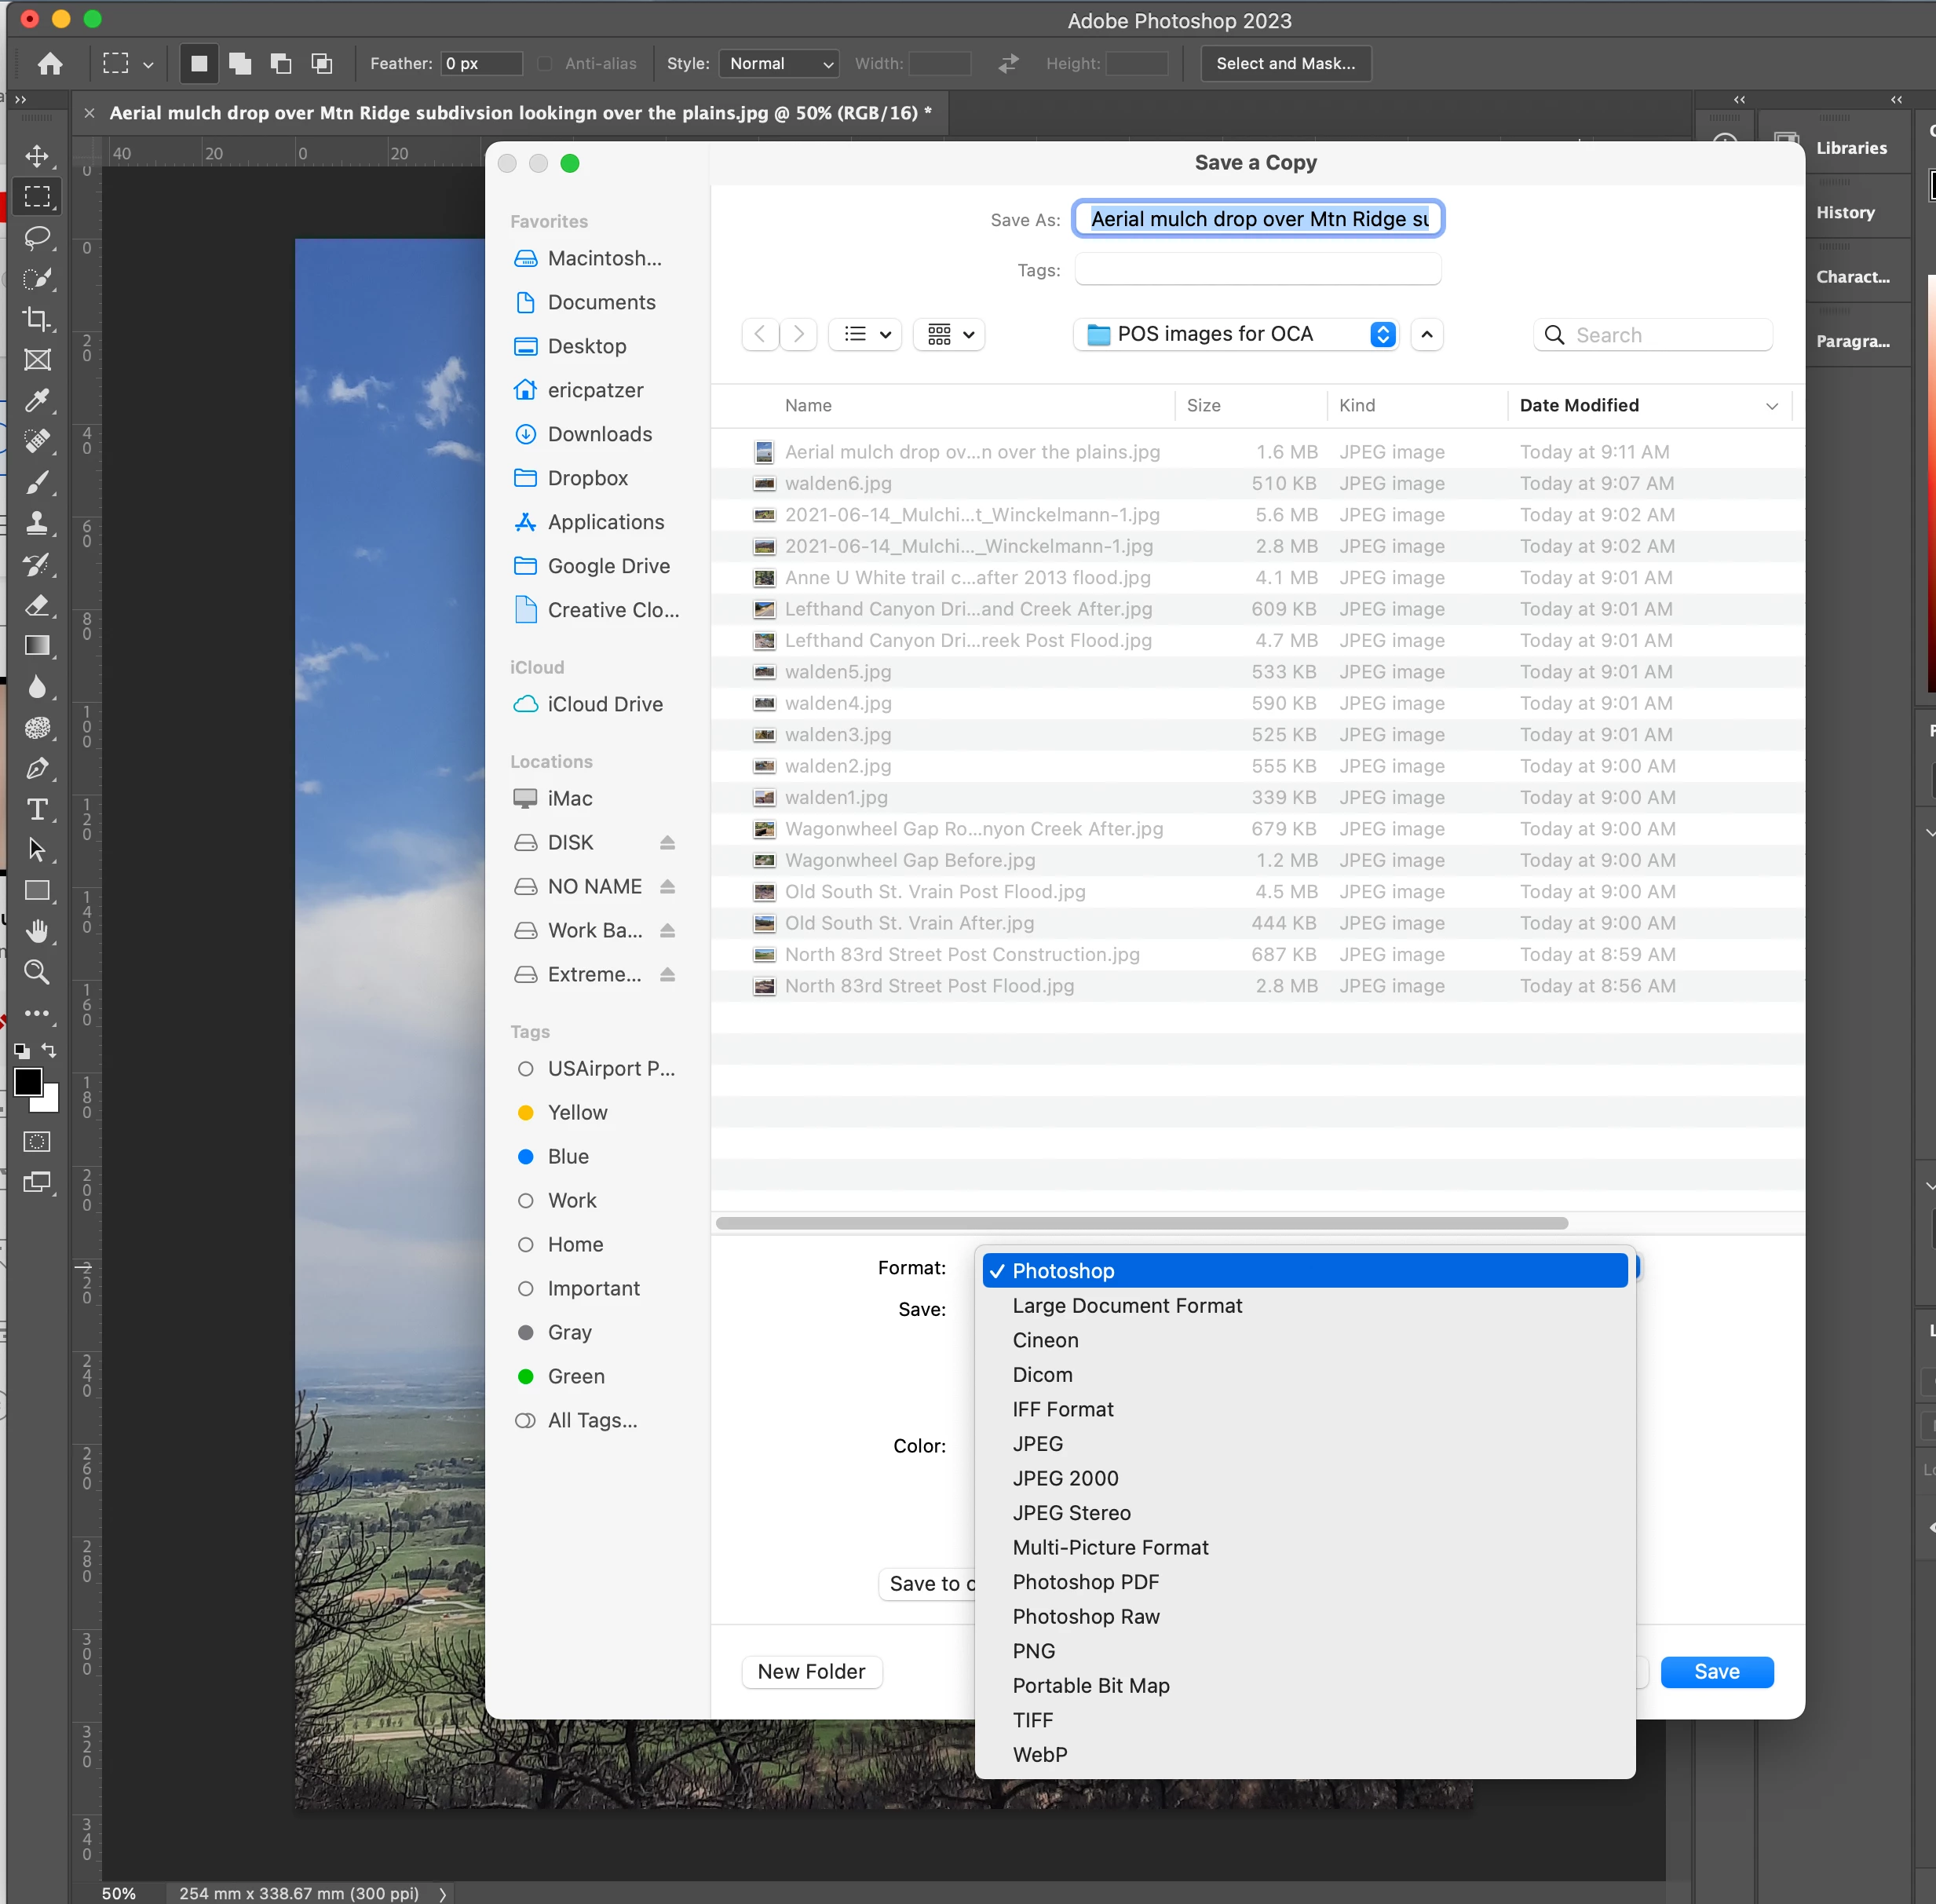Choose PNG from the format list
The width and height of the screenshot is (1936, 1904).
[1033, 1651]
